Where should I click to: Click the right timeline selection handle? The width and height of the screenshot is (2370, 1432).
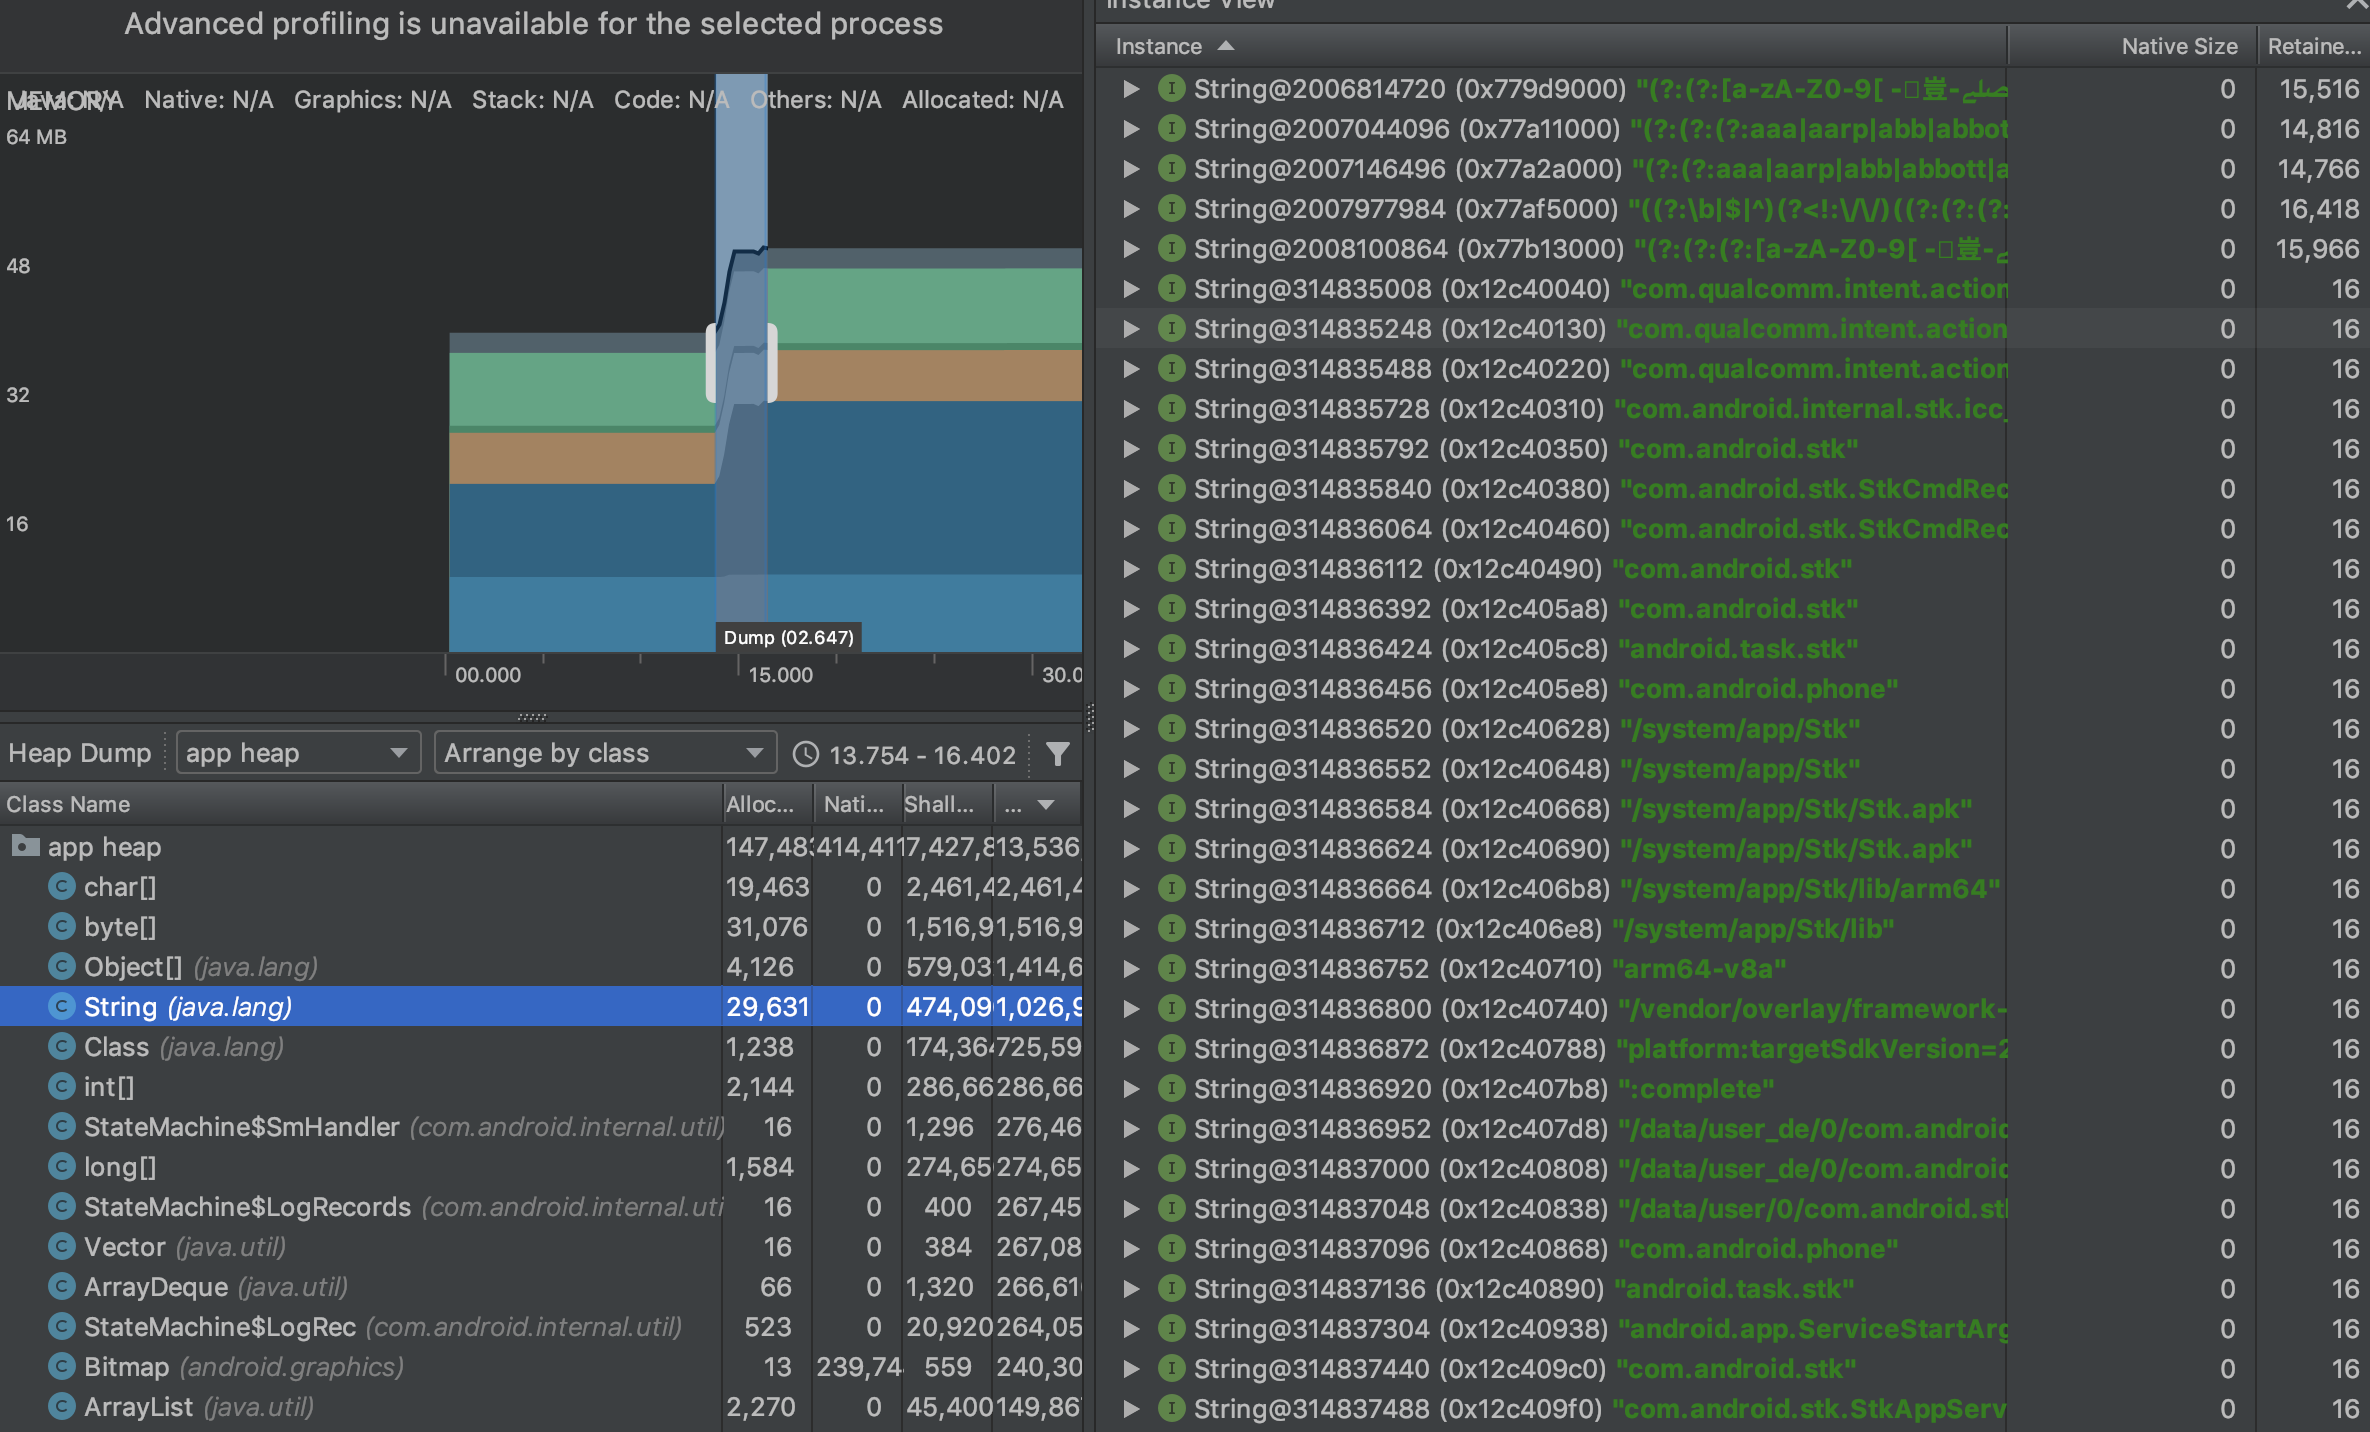pyautogui.click(x=772, y=362)
